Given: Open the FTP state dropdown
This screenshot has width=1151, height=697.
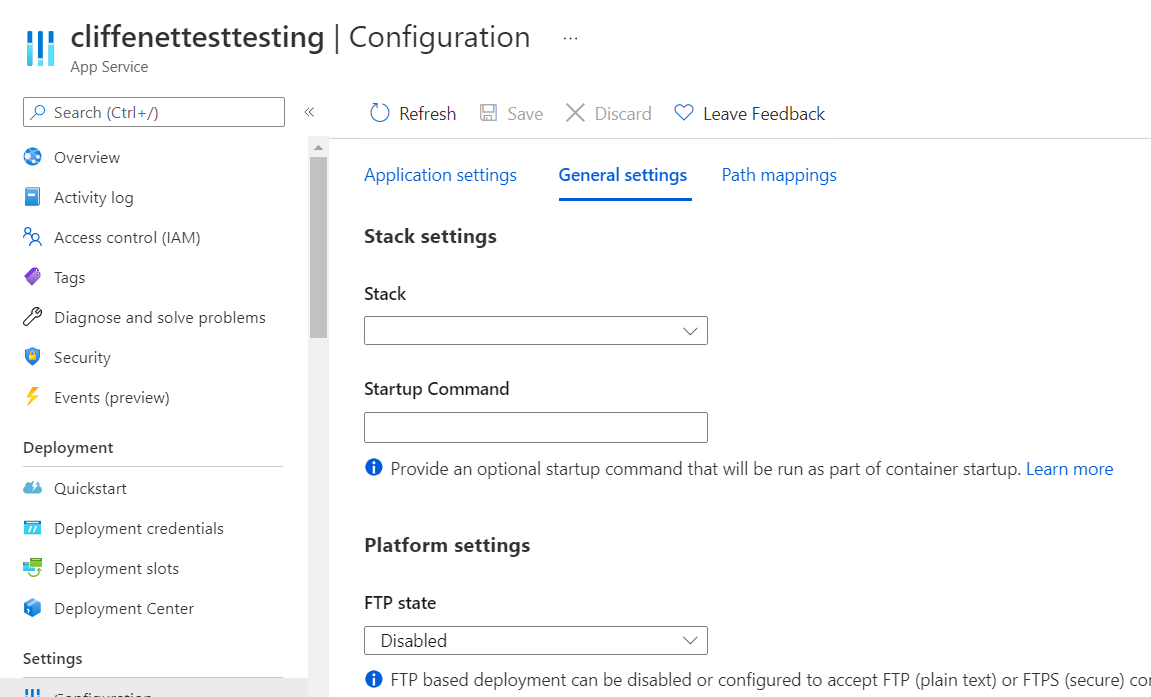Looking at the screenshot, I should pos(536,640).
